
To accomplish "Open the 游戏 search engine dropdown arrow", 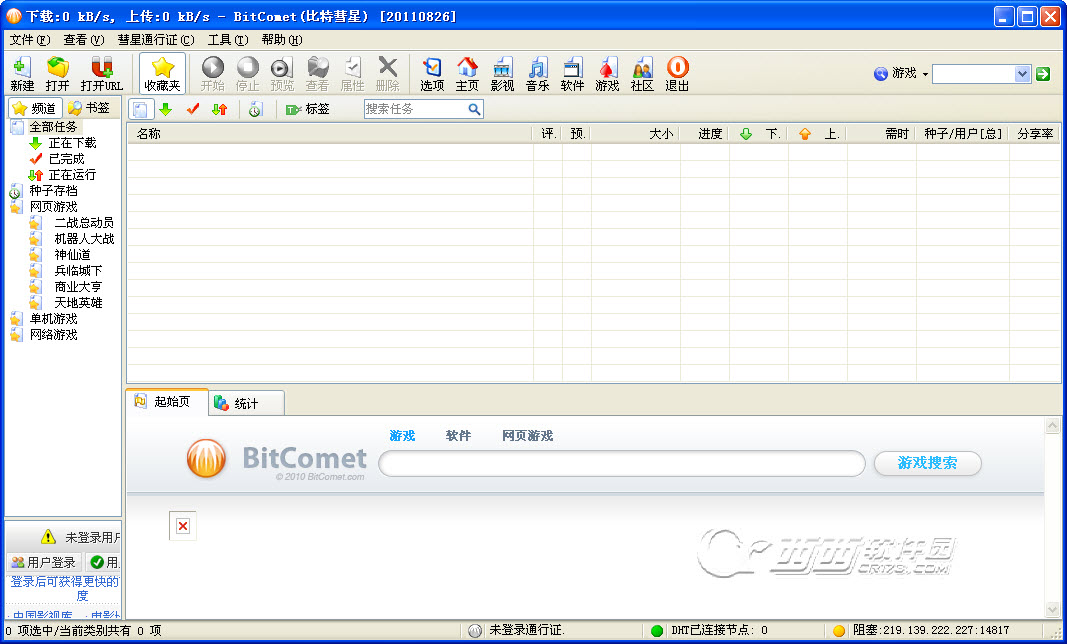I will pyautogui.click(x=925, y=74).
